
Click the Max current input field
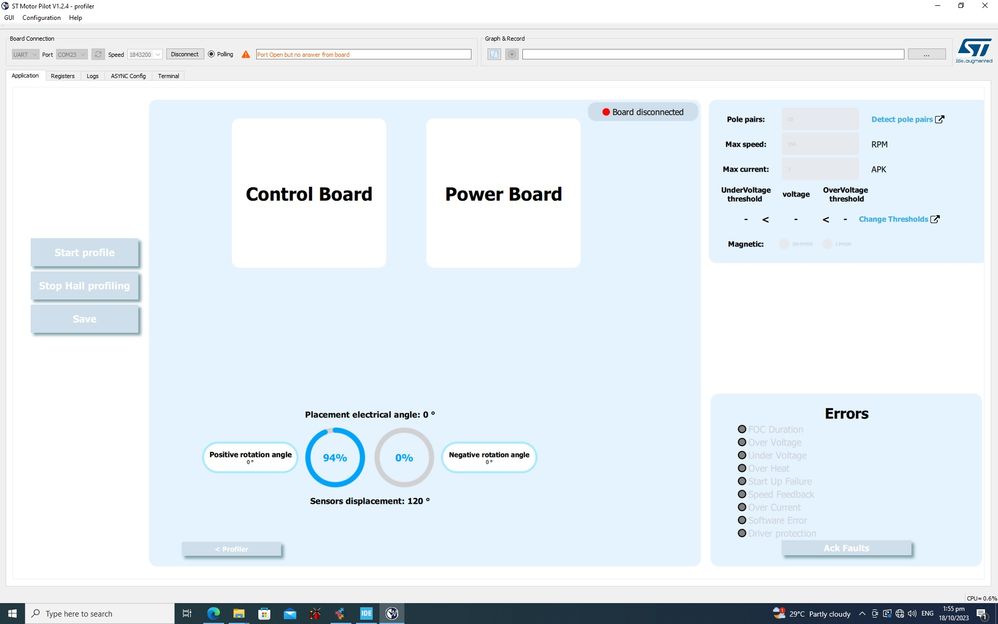[820, 169]
